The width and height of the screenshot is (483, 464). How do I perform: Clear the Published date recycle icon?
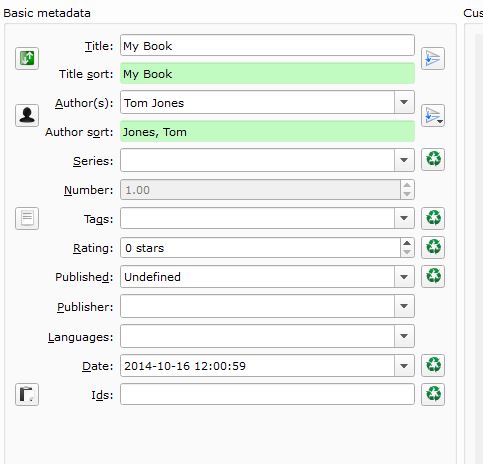pyautogui.click(x=433, y=276)
